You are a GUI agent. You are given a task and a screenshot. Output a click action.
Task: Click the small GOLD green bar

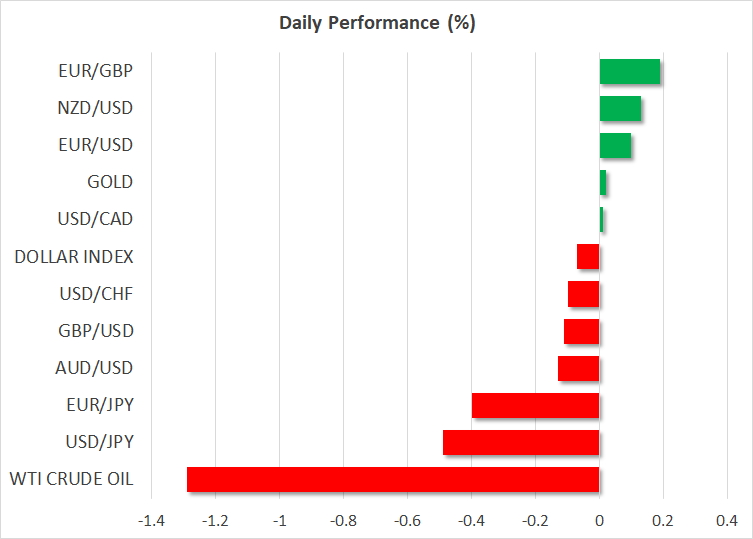(603, 183)
